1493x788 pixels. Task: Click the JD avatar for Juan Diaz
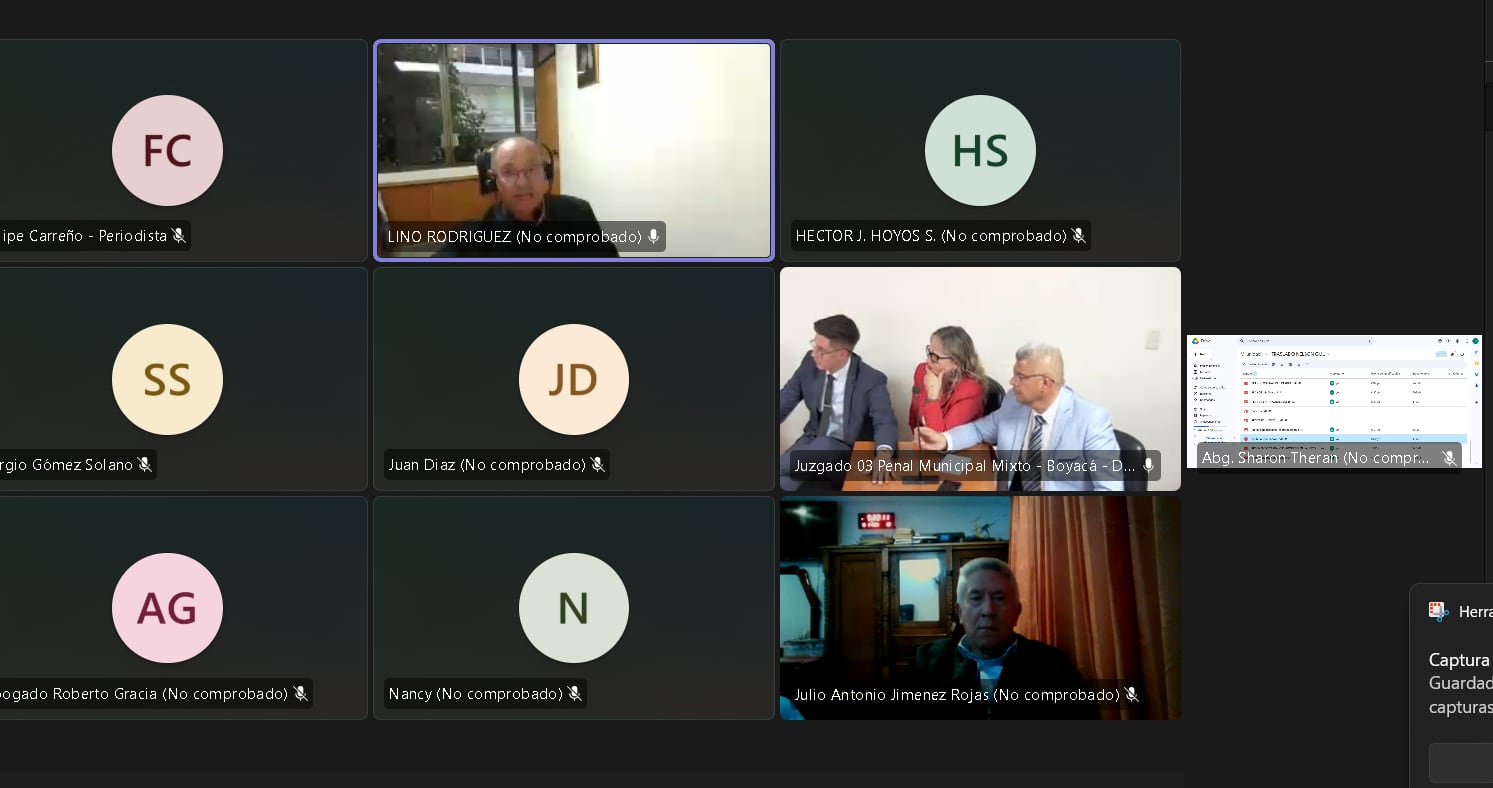(573, 380)
